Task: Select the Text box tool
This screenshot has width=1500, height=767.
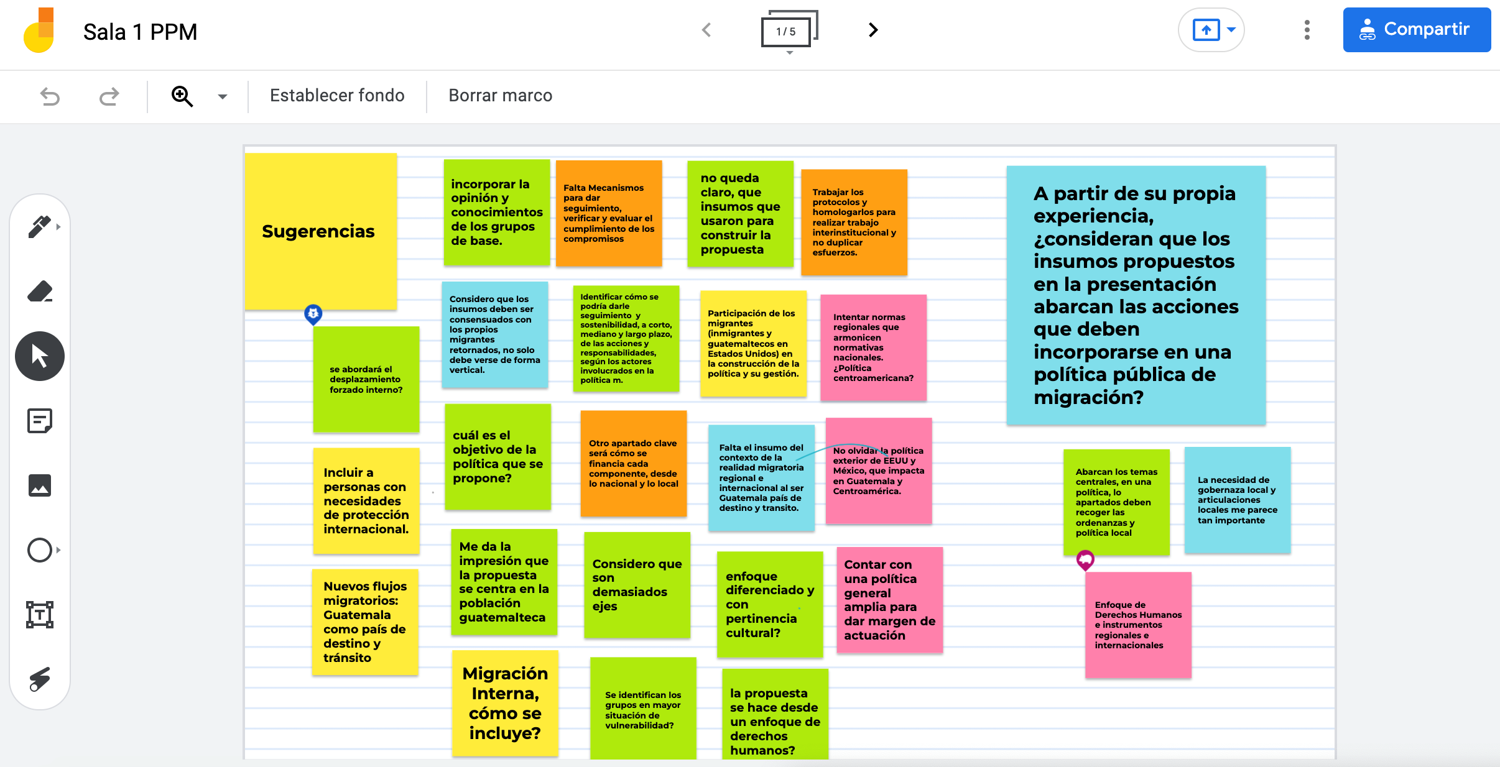Action: point(40,615)
